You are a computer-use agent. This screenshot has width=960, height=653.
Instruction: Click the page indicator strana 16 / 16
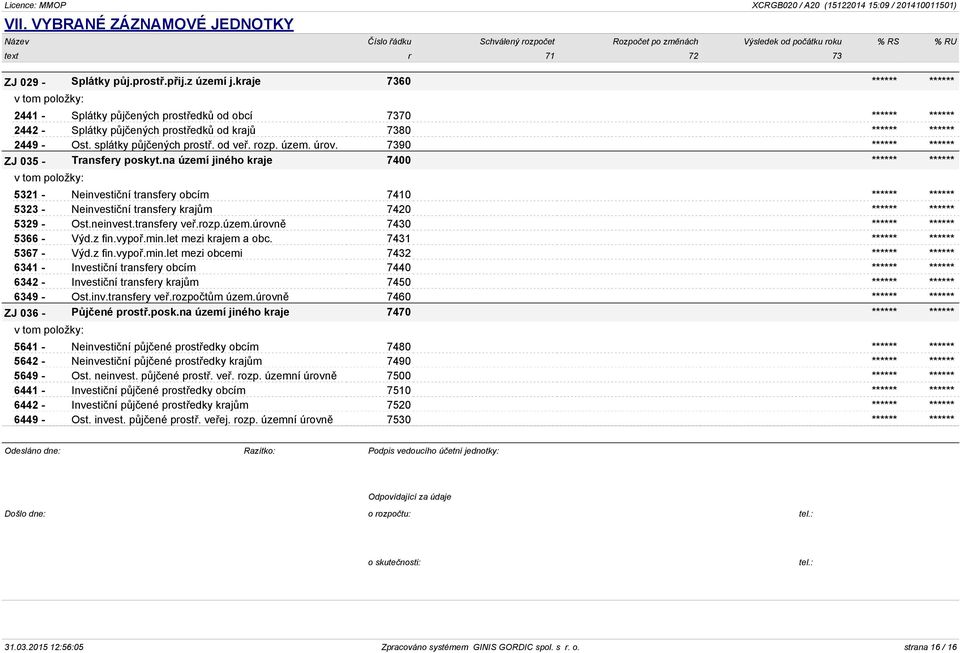click(x=930, y=647)
